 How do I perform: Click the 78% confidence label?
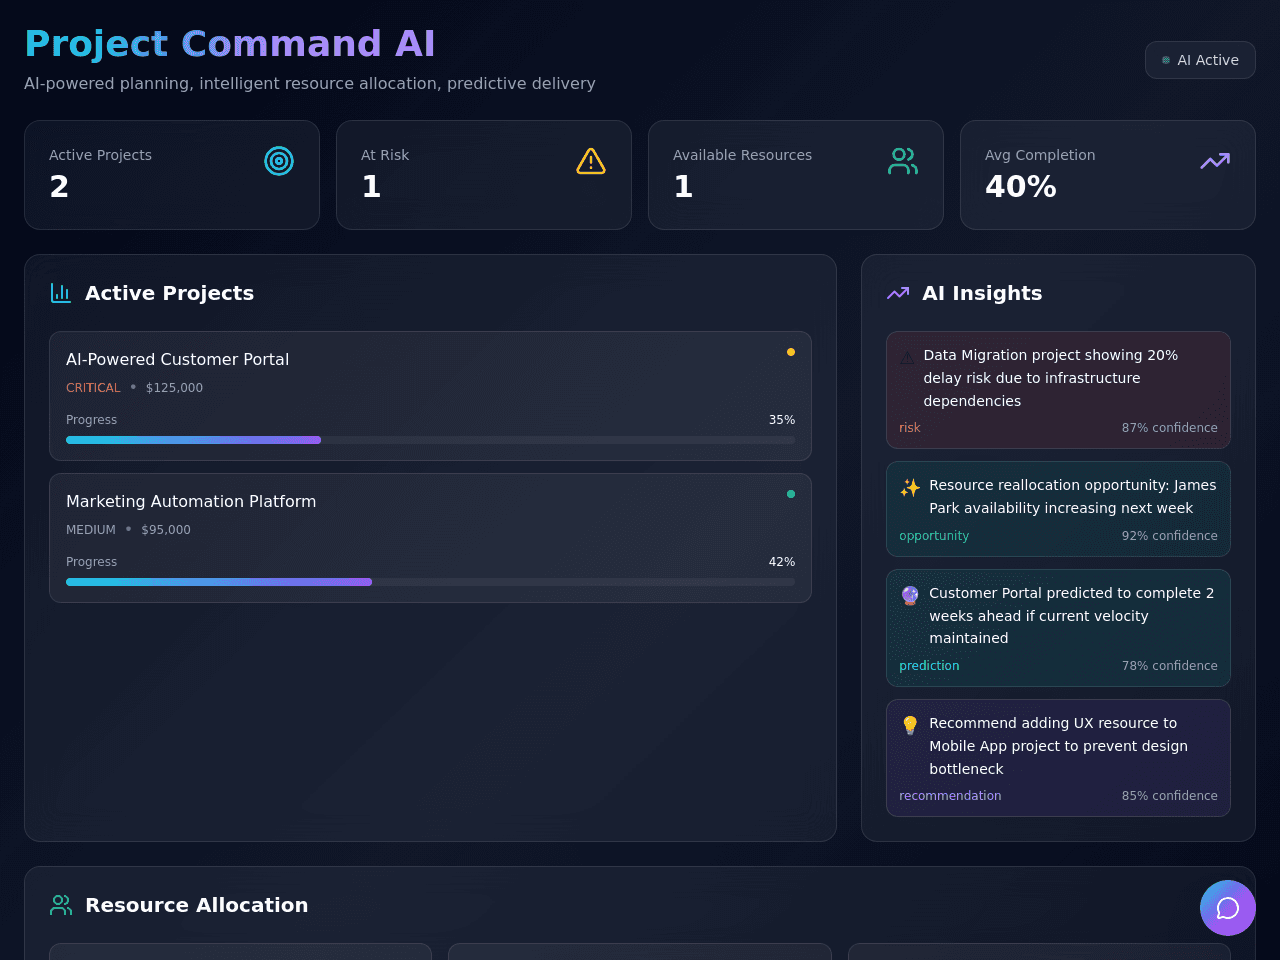tap(1169, 666)
